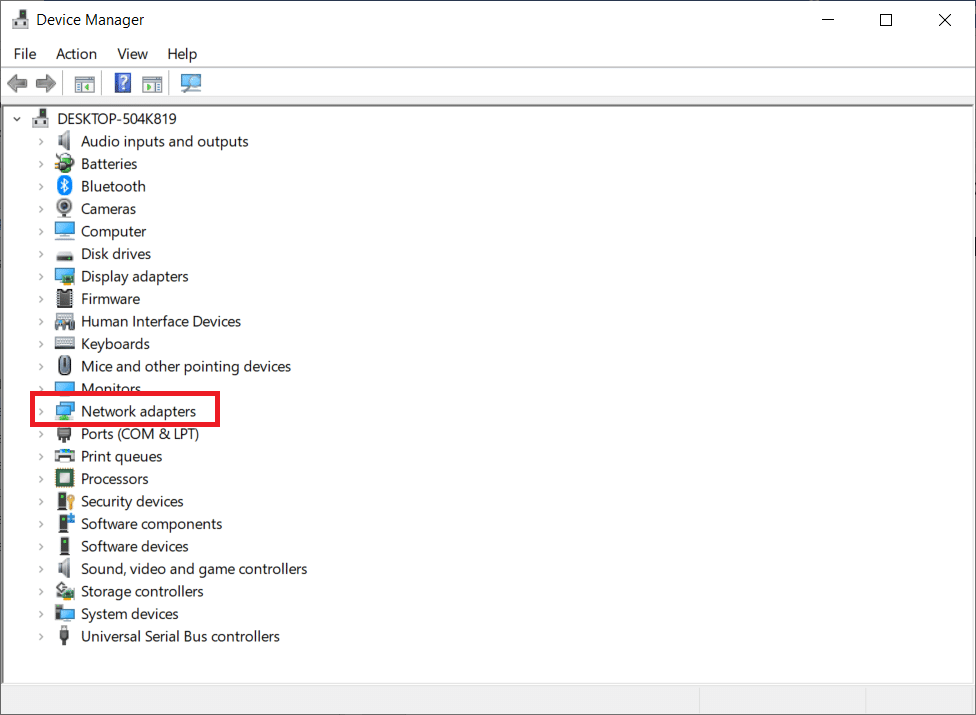Image resolution: width=976 pixels, height=715 pixels.
Task: Open the View menu
Action: [x=132, y=54]
